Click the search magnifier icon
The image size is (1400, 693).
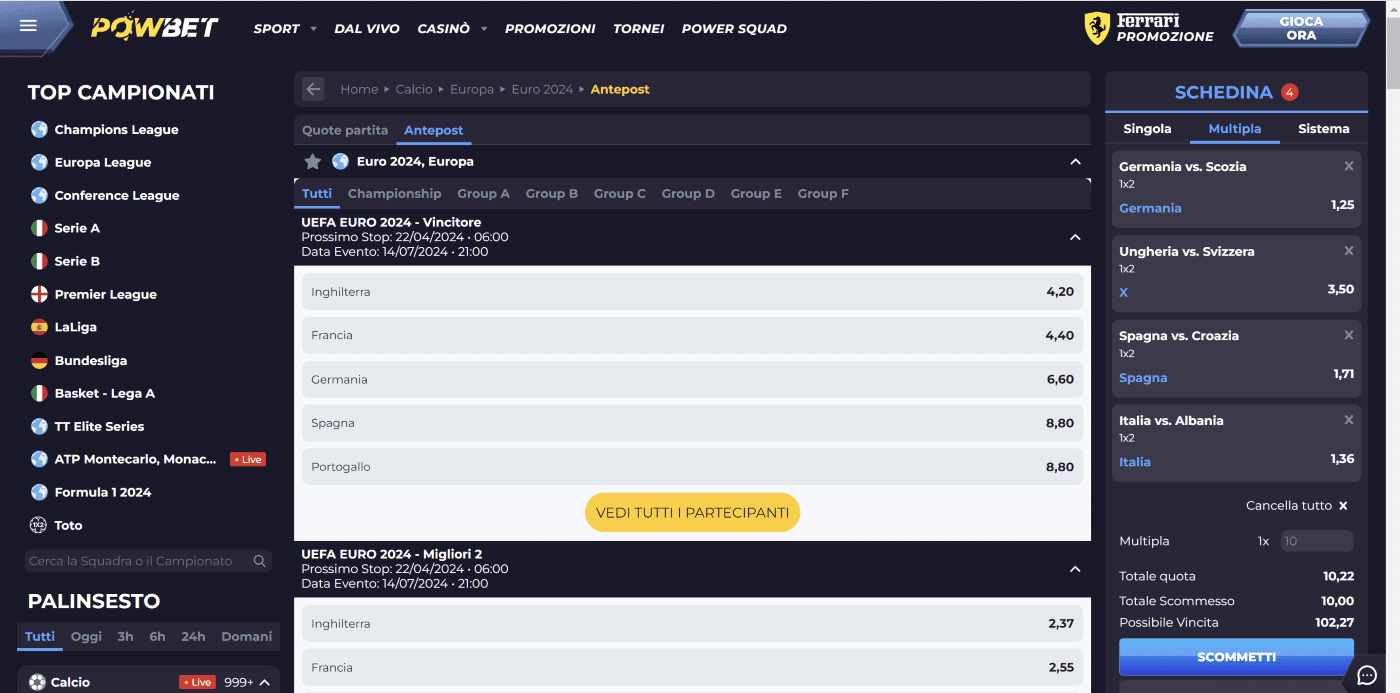259,561
